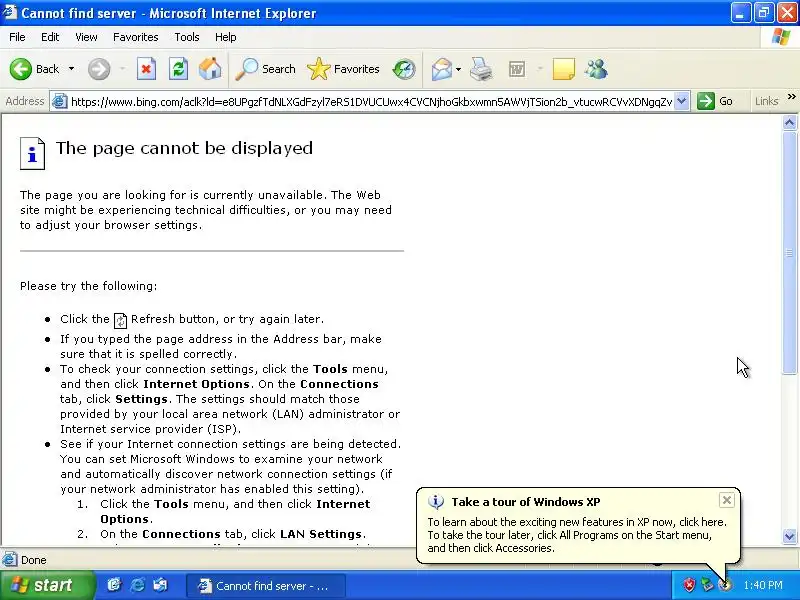
Task: Click the bing.com URL address field
Action: point(371,102)
